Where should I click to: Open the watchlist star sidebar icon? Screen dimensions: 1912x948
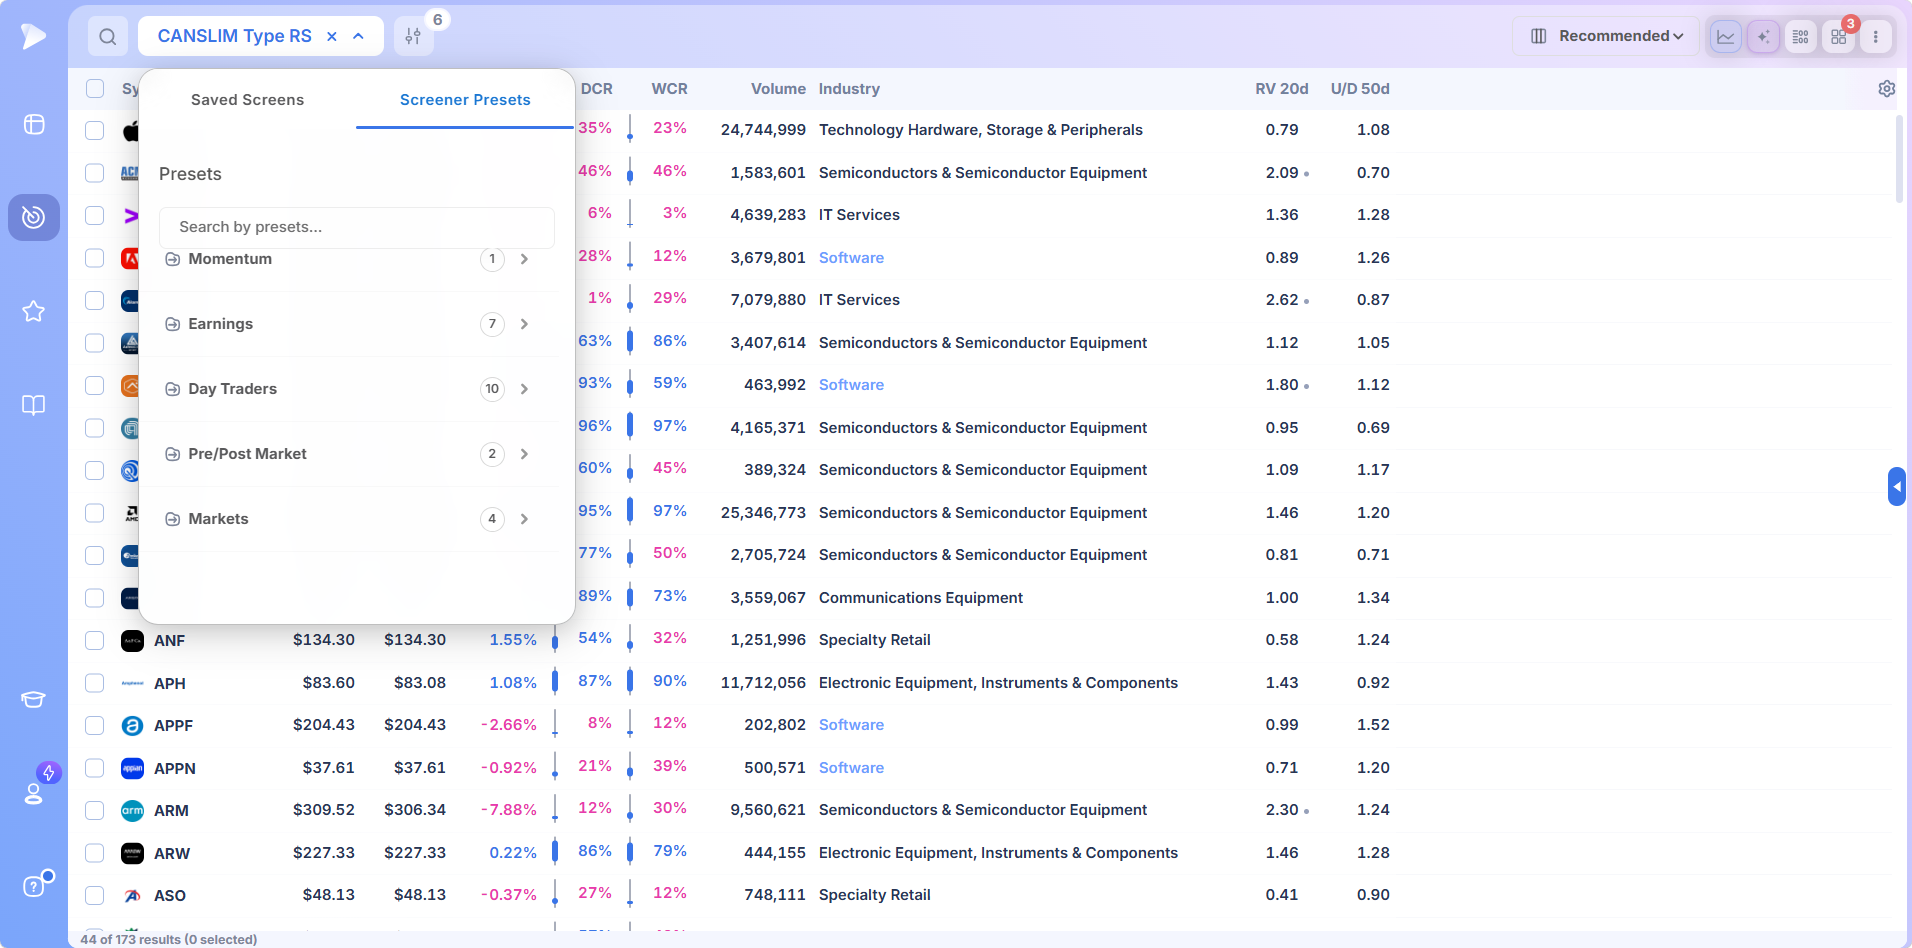34,311
